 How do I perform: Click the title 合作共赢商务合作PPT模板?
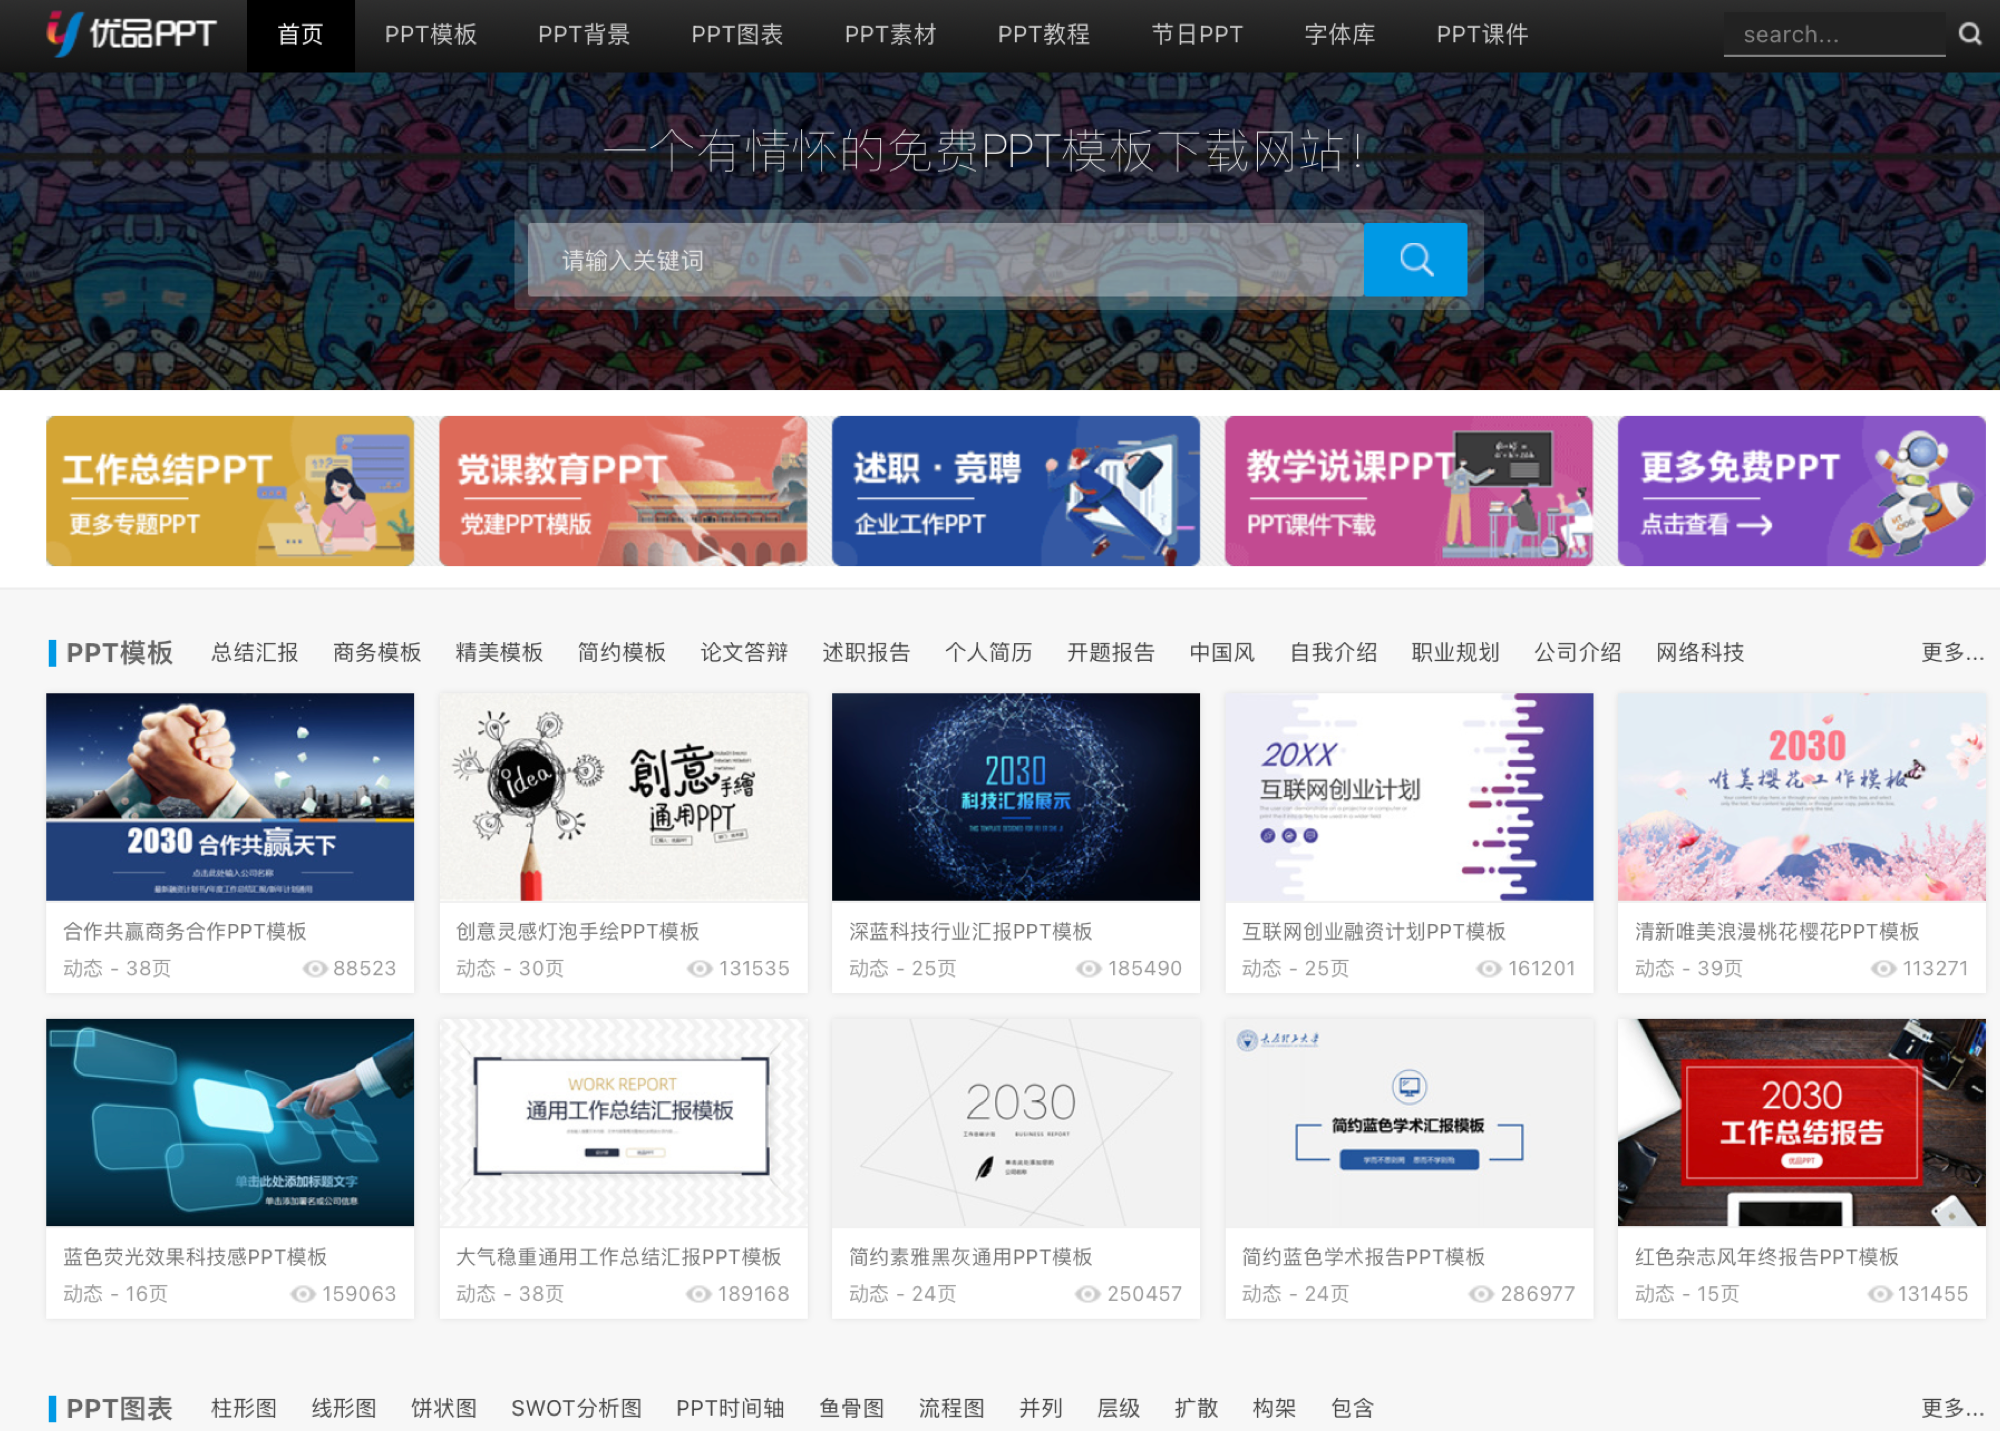point(185,932)
